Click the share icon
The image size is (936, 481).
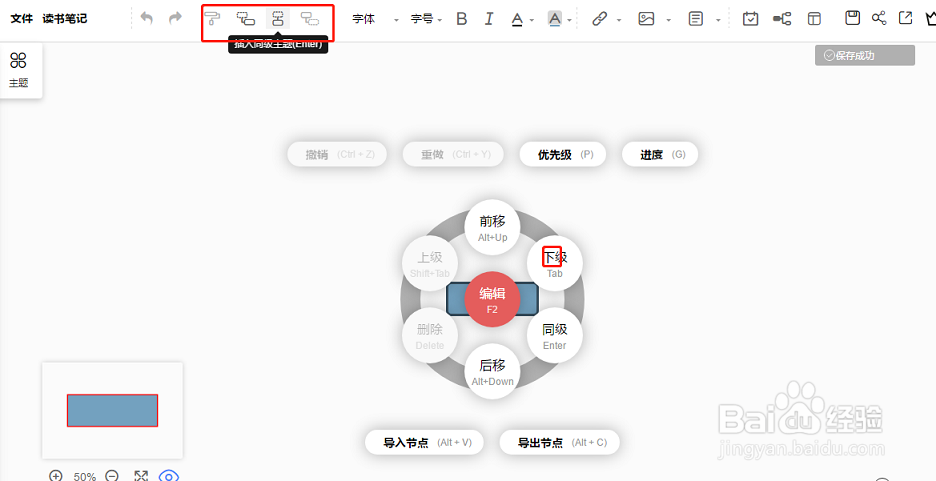879,18
